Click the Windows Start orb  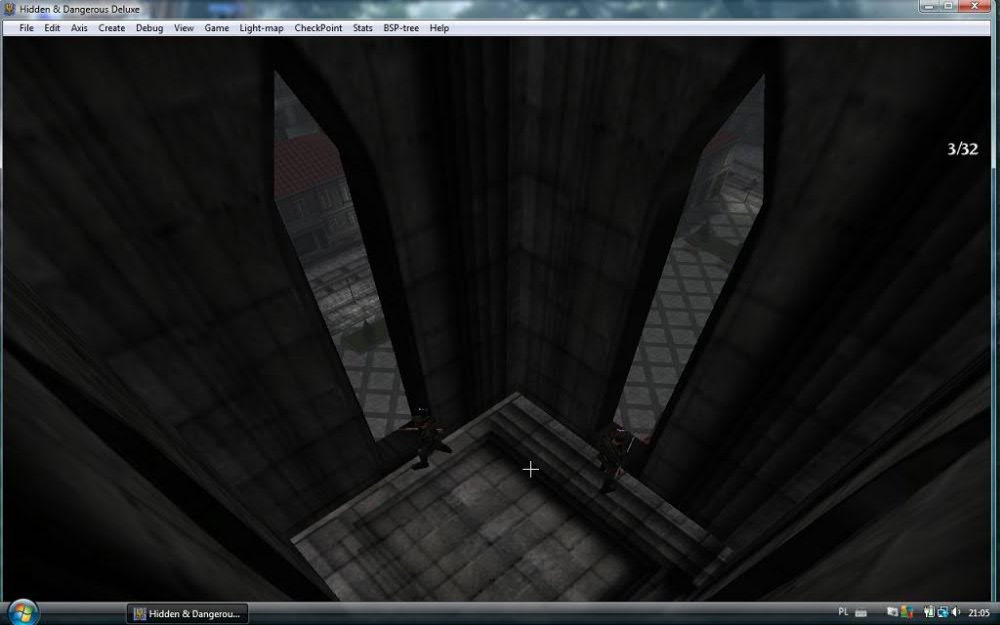tap(22, 613)
